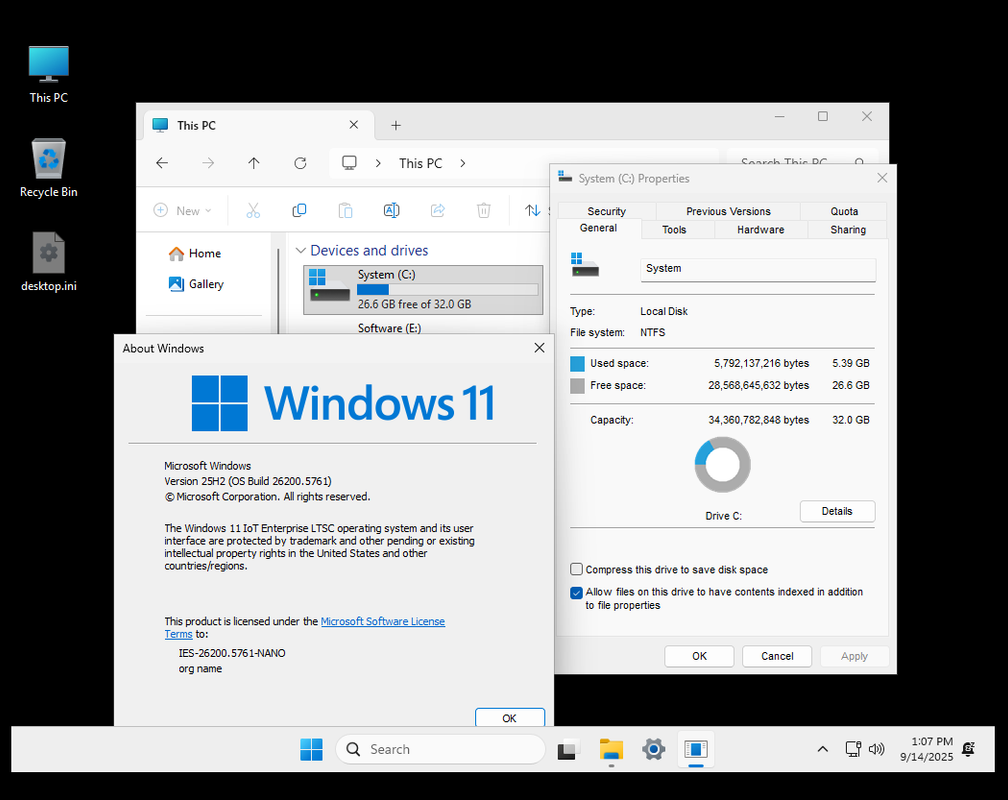1008x800 pixels.
Task: Click the Terms link
Action: [x=178, y=634]
